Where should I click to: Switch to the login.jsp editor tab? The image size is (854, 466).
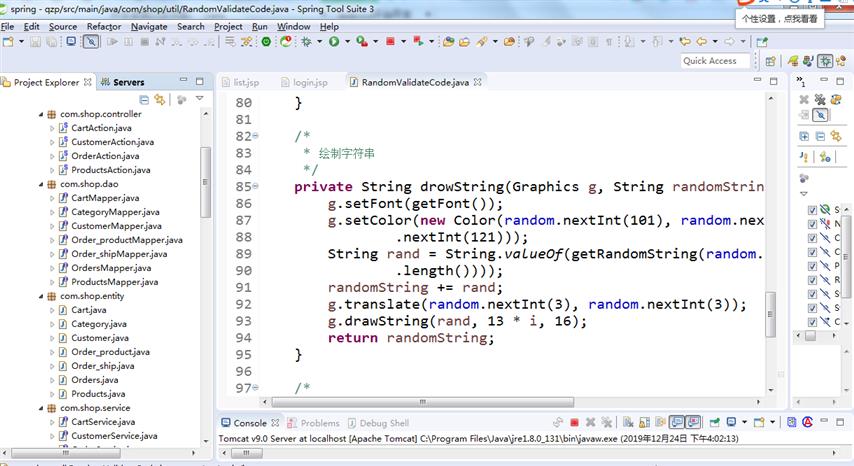coord(310,82)
